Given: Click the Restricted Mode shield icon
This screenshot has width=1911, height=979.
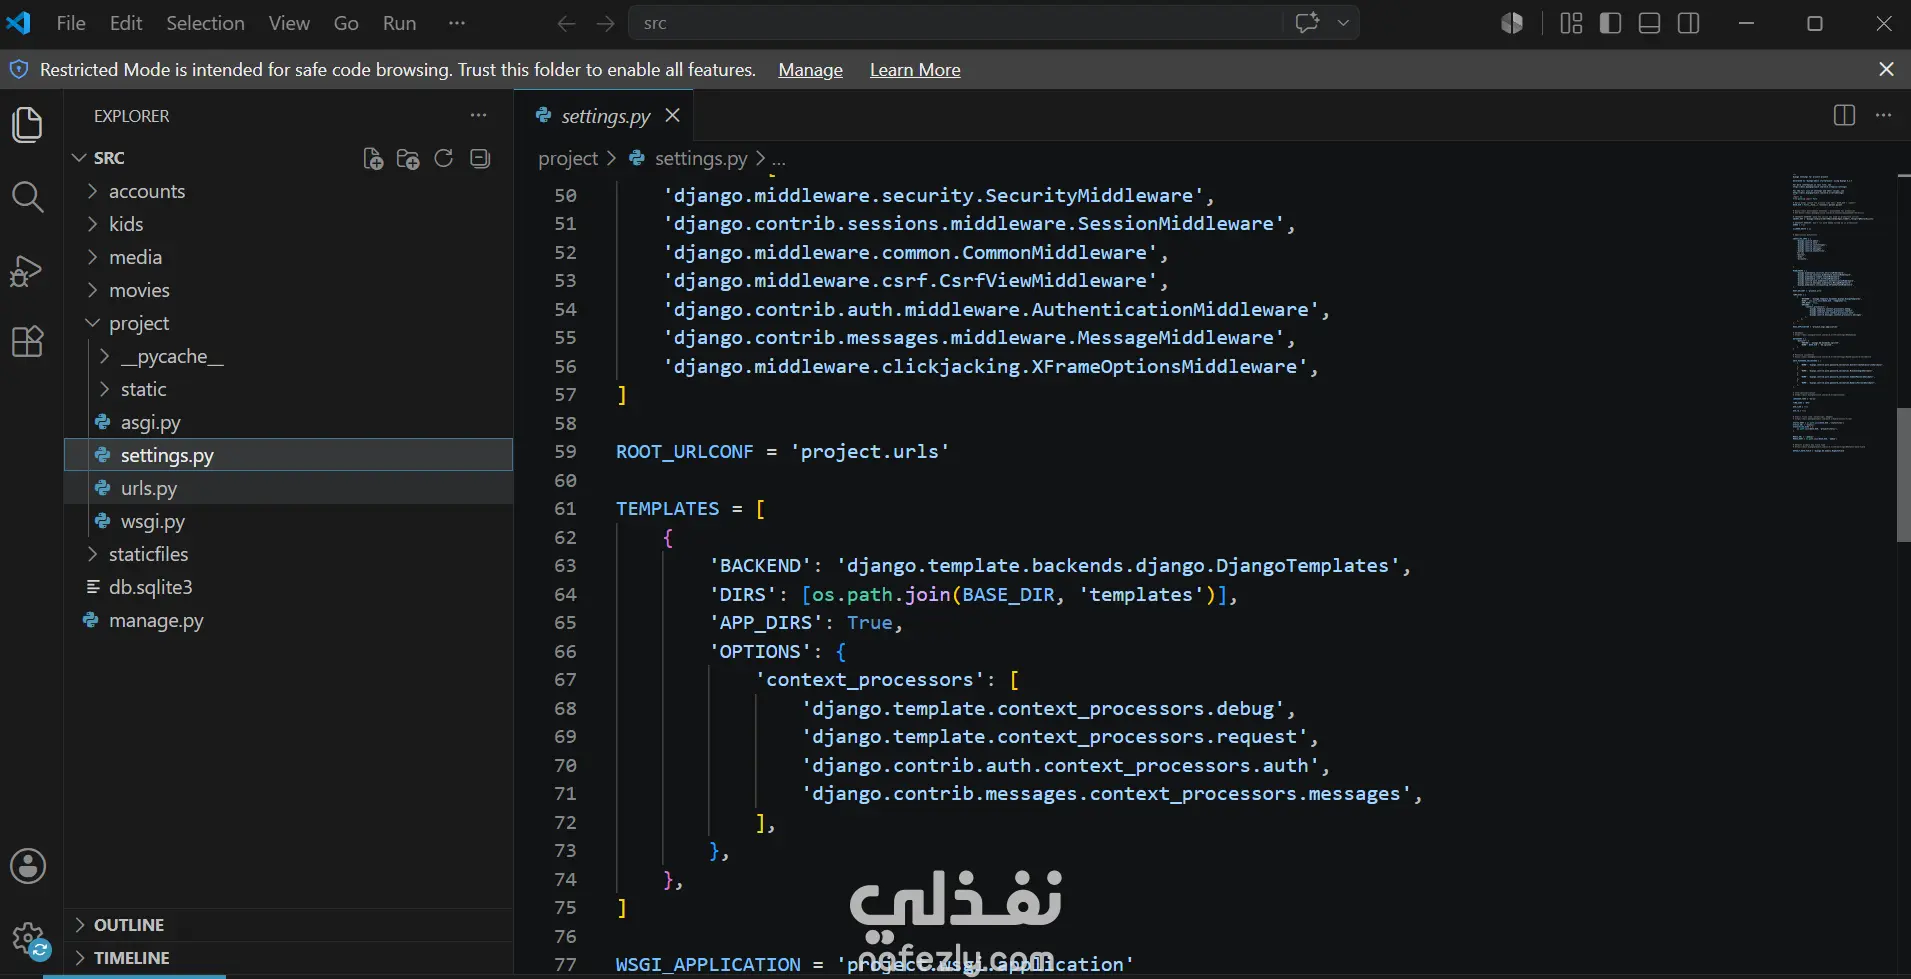Looking at the screenshot, I should click(19, 69).
